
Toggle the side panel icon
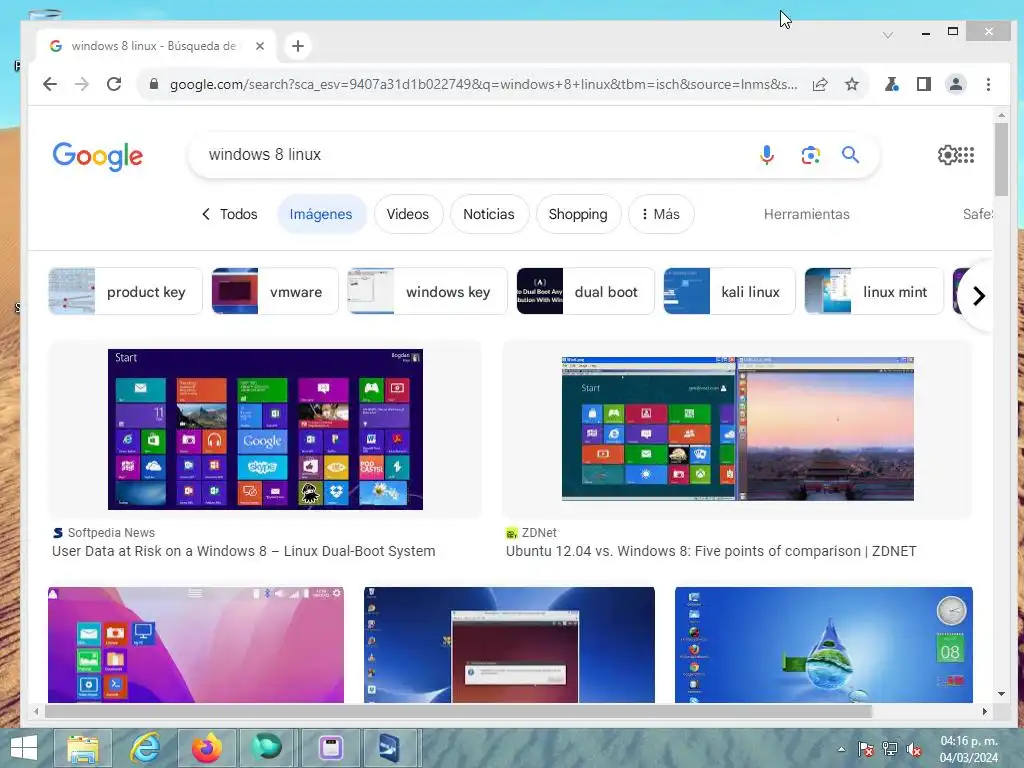tap(923, 84)
